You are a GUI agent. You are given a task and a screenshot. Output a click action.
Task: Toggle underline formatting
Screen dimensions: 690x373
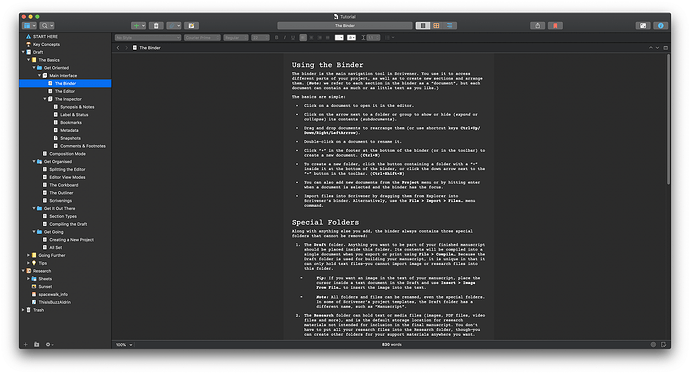(293, 38)
